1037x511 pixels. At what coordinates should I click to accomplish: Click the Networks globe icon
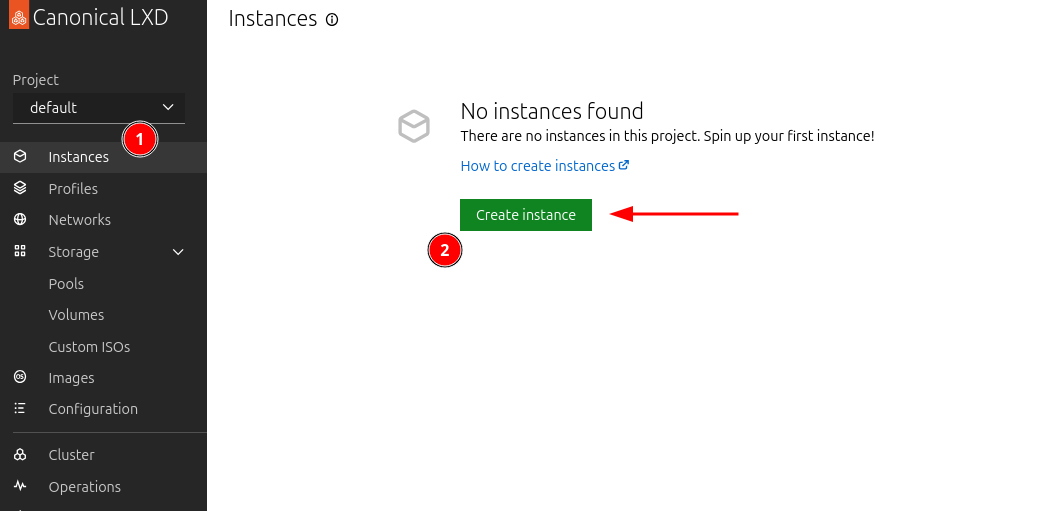click(20, 219)
